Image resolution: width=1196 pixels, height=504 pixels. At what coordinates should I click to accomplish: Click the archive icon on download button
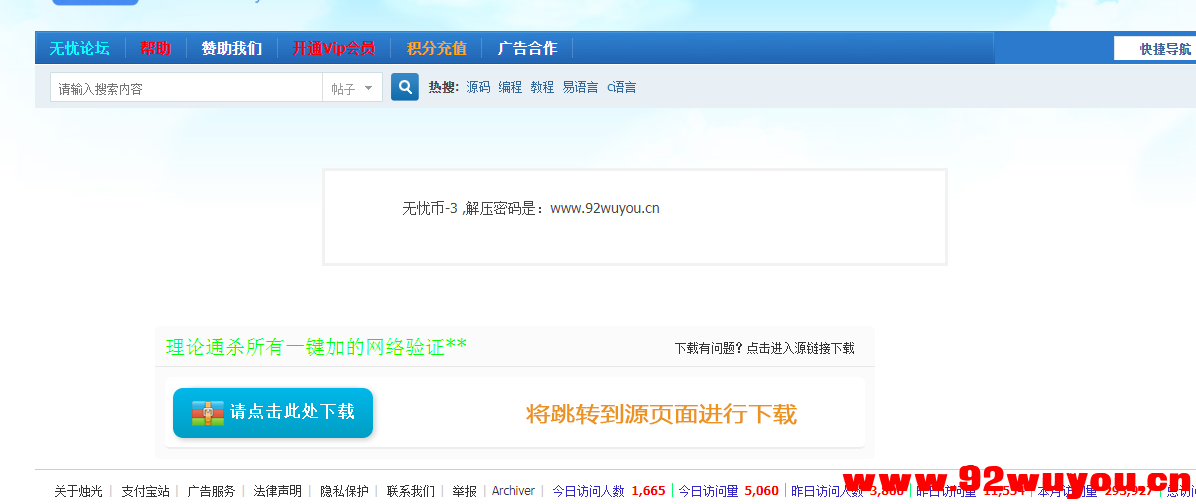(207, 413)
